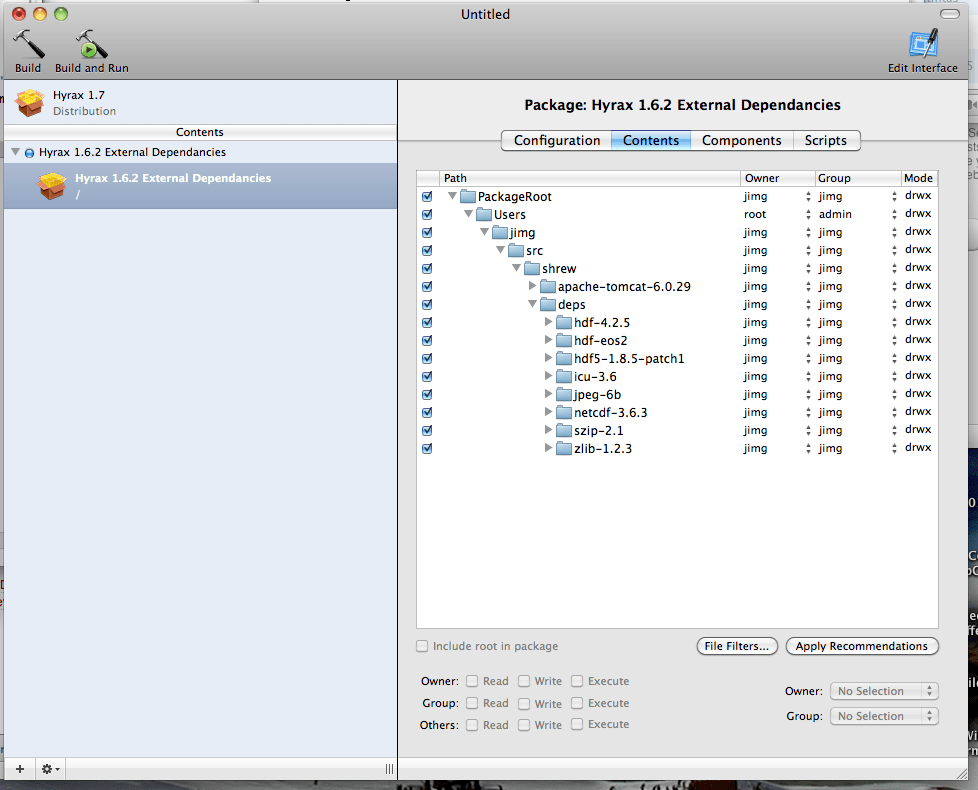
Task: Expand the netcdf-3.6.3 folder triangle
Action: [548, 412]
